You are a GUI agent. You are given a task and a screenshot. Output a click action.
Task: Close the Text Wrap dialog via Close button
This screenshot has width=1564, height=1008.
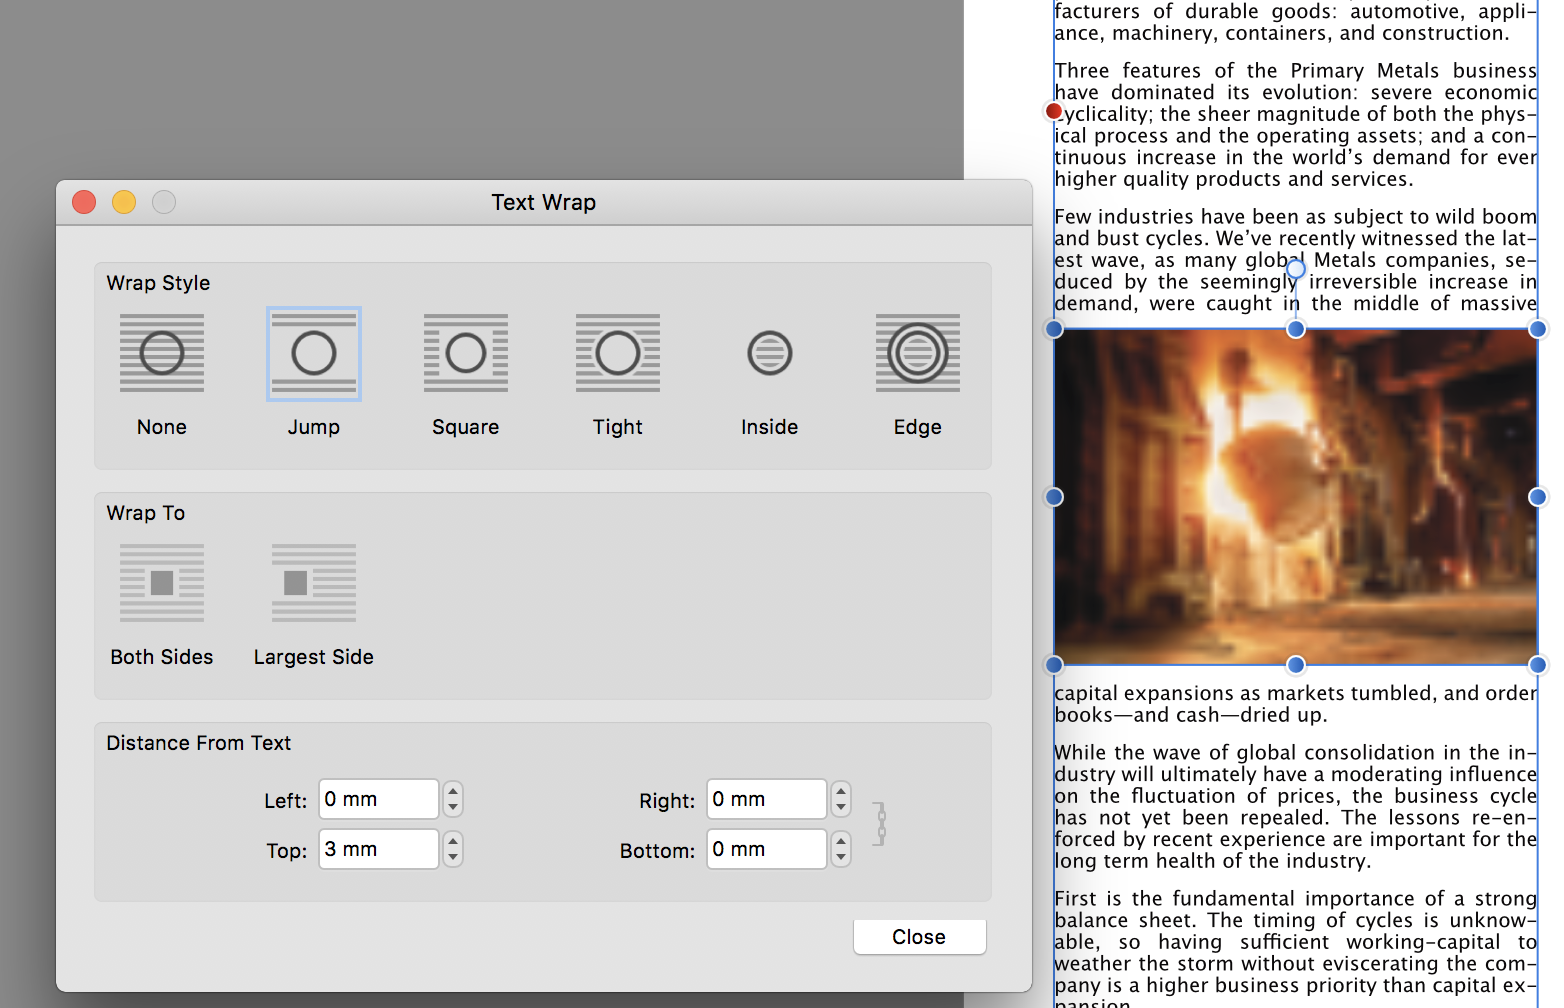pyautogui.click(x=919, y=937)
